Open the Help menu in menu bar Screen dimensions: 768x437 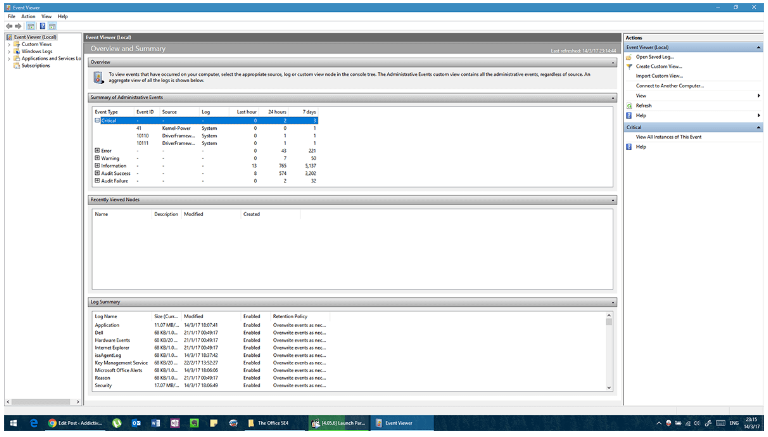click(63, 16)
